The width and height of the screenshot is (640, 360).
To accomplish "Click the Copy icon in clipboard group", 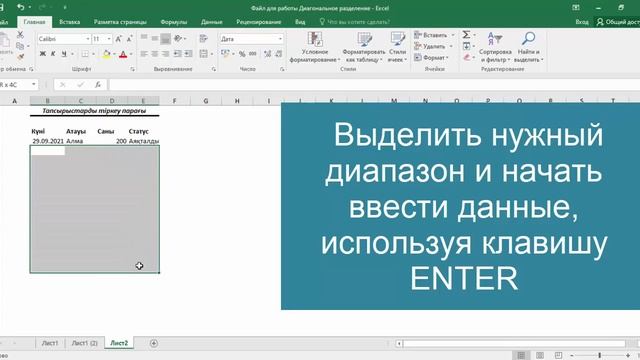I will (x=20, y=46).
